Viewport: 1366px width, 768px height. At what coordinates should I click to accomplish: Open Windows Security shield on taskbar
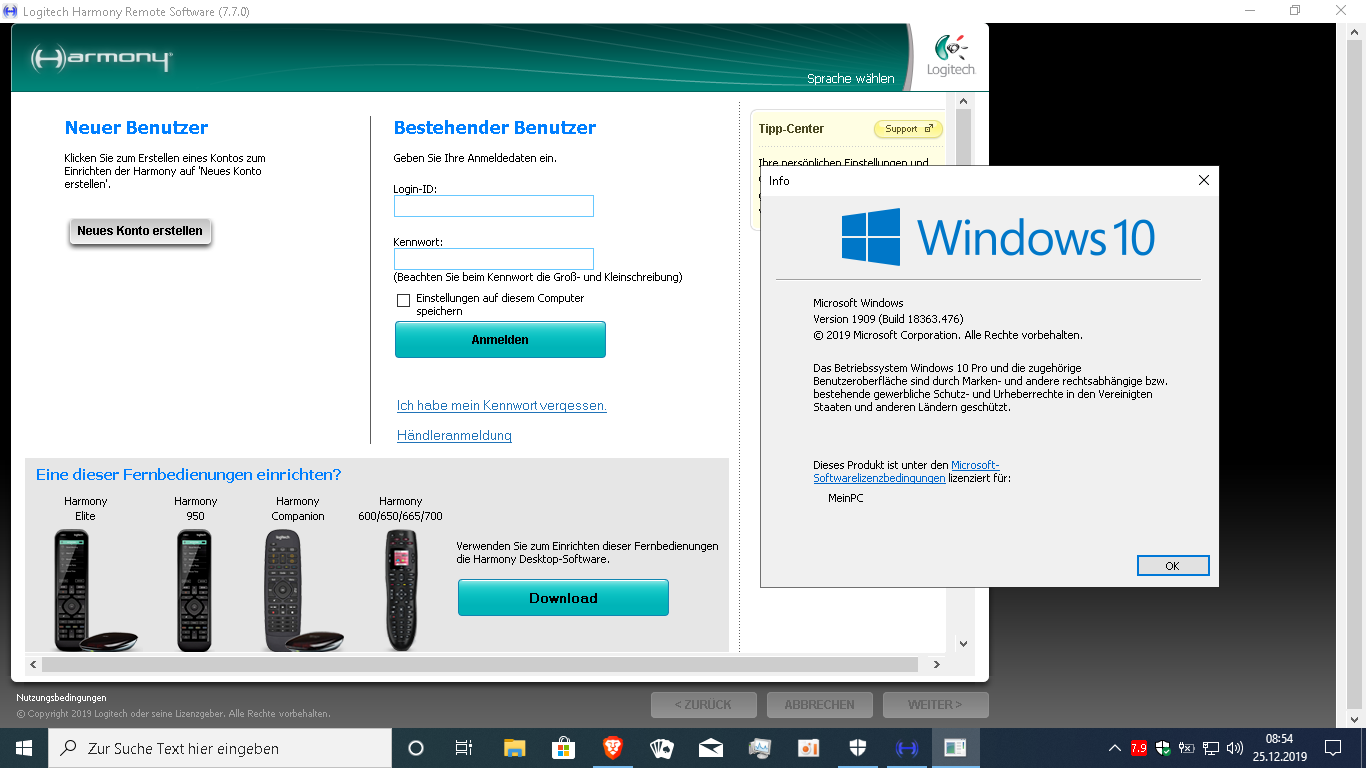click(x=857, y=748)
